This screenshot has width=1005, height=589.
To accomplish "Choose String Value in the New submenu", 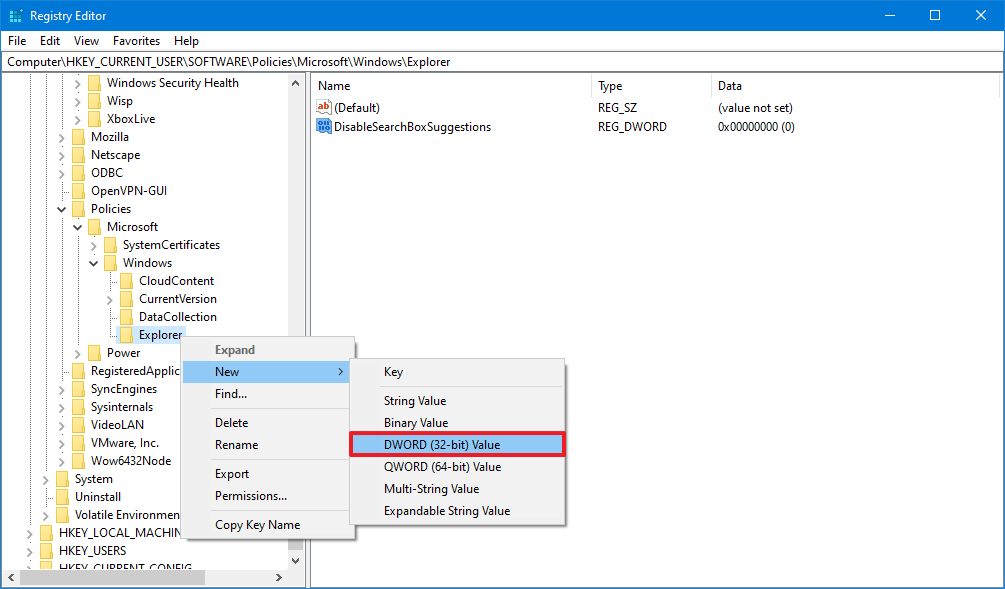I will pos(415,401).
